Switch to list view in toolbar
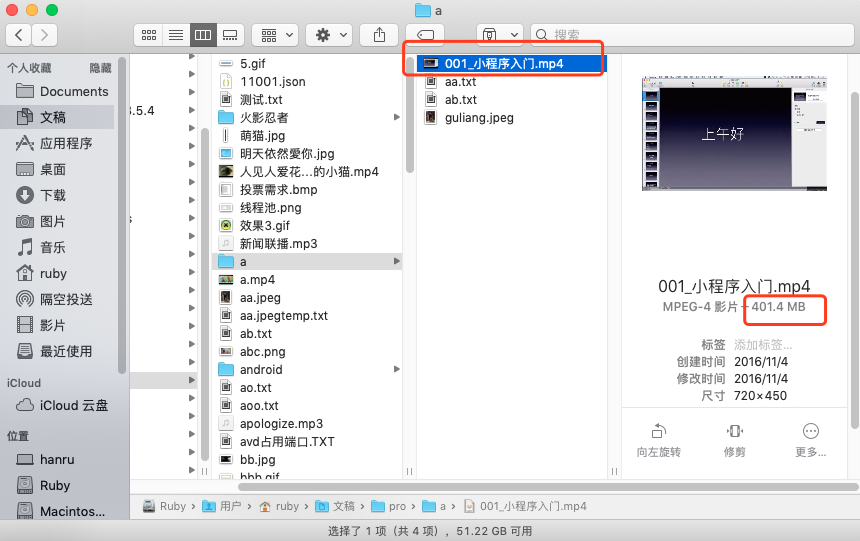The image size is (860, 541). (x=176, y=35)
